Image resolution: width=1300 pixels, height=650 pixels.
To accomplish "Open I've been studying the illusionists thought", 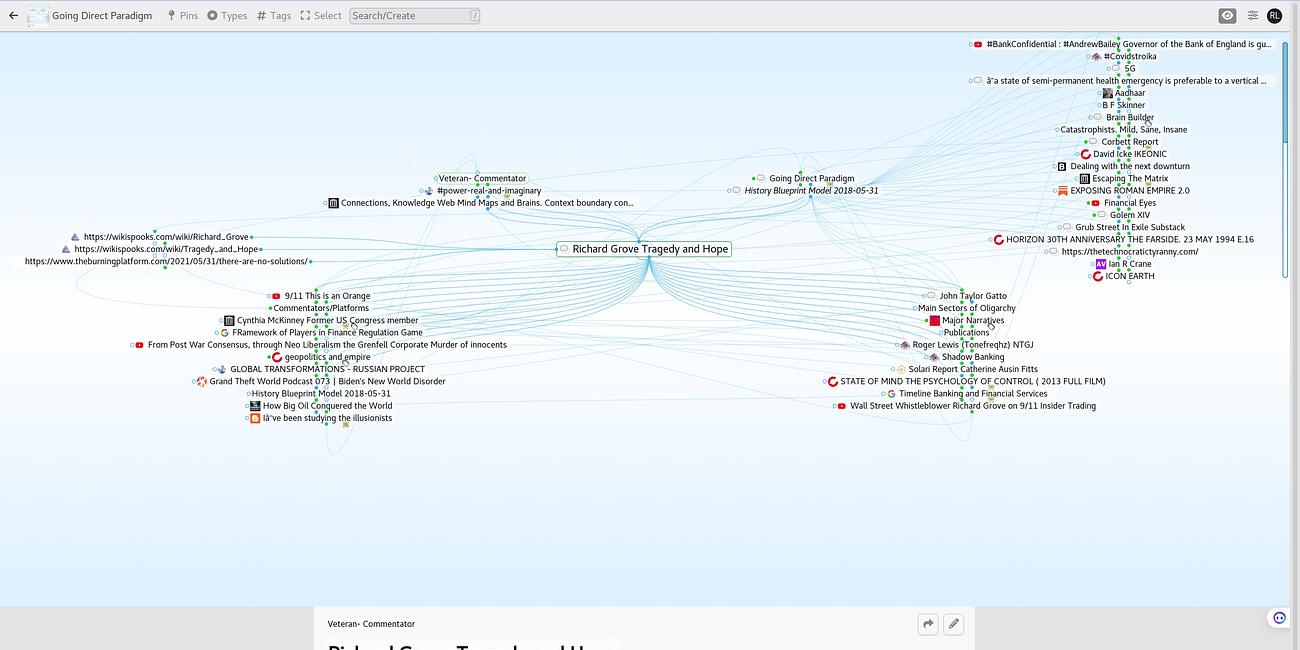I will click(x=327, y=418).
